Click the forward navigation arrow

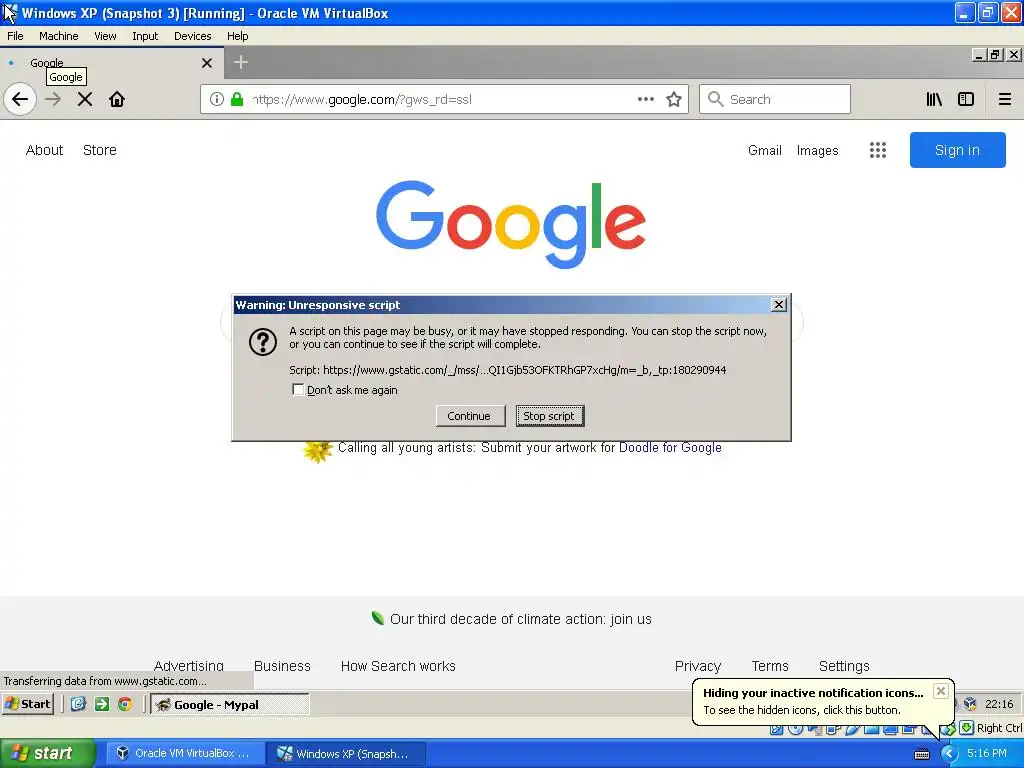53,99
